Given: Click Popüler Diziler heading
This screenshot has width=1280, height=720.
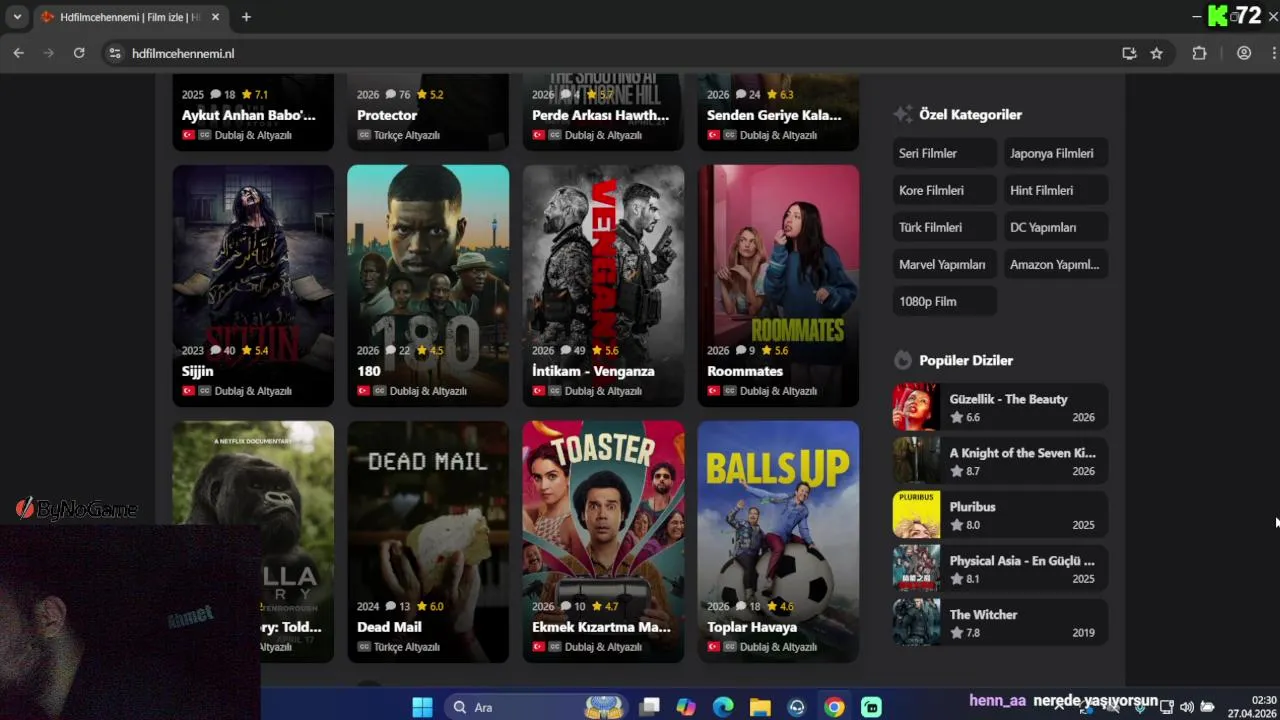Looking at the screenshot, I should pyautogui.click(x=966, y=360).
